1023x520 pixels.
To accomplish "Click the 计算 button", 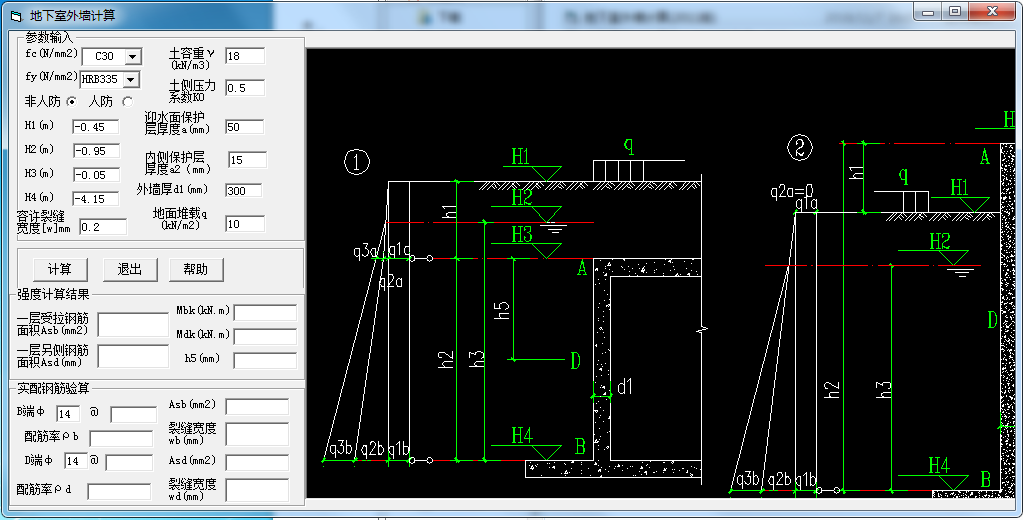I will 59,269.
